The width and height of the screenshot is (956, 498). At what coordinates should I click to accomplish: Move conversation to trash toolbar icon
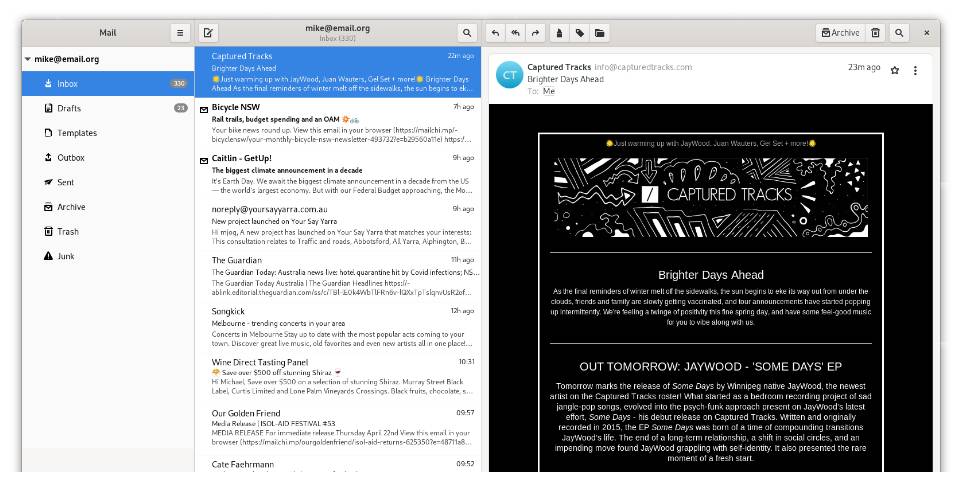876,33
